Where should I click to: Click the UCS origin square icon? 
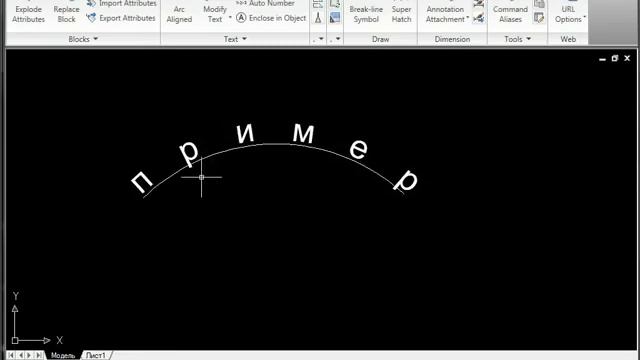click(15, 340)
